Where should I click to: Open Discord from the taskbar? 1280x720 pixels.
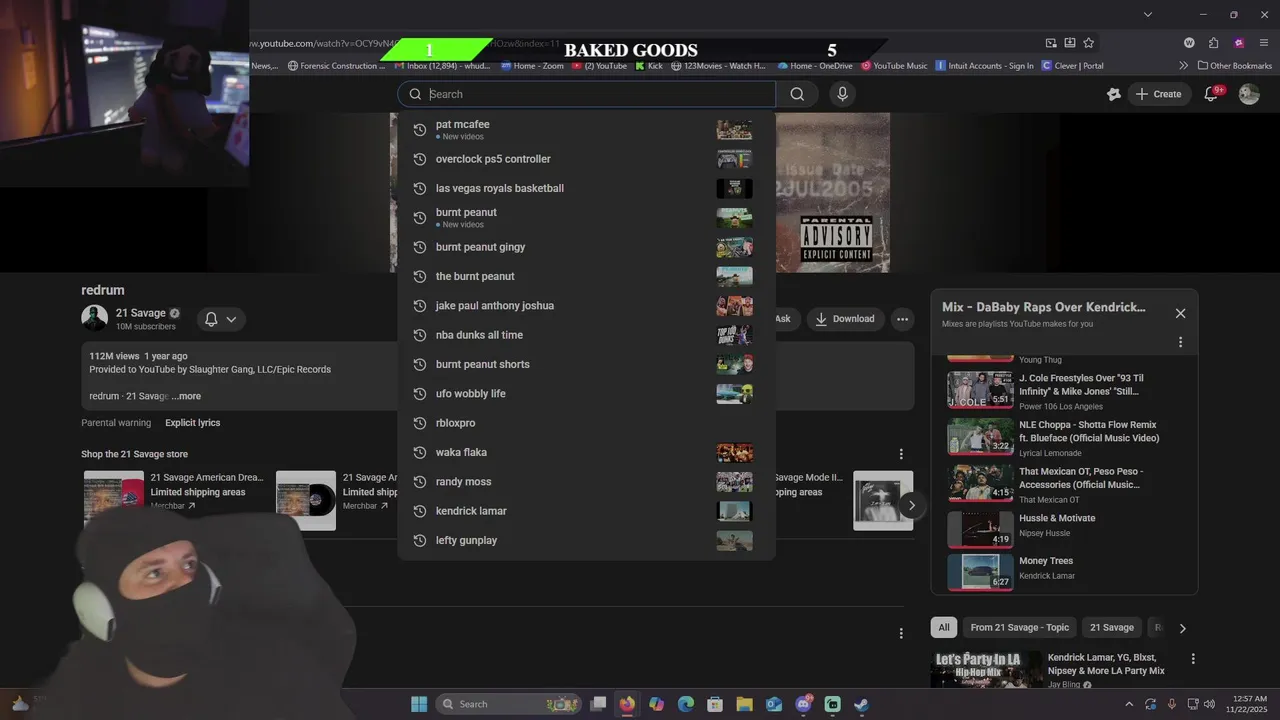click(x=803, y=704)
